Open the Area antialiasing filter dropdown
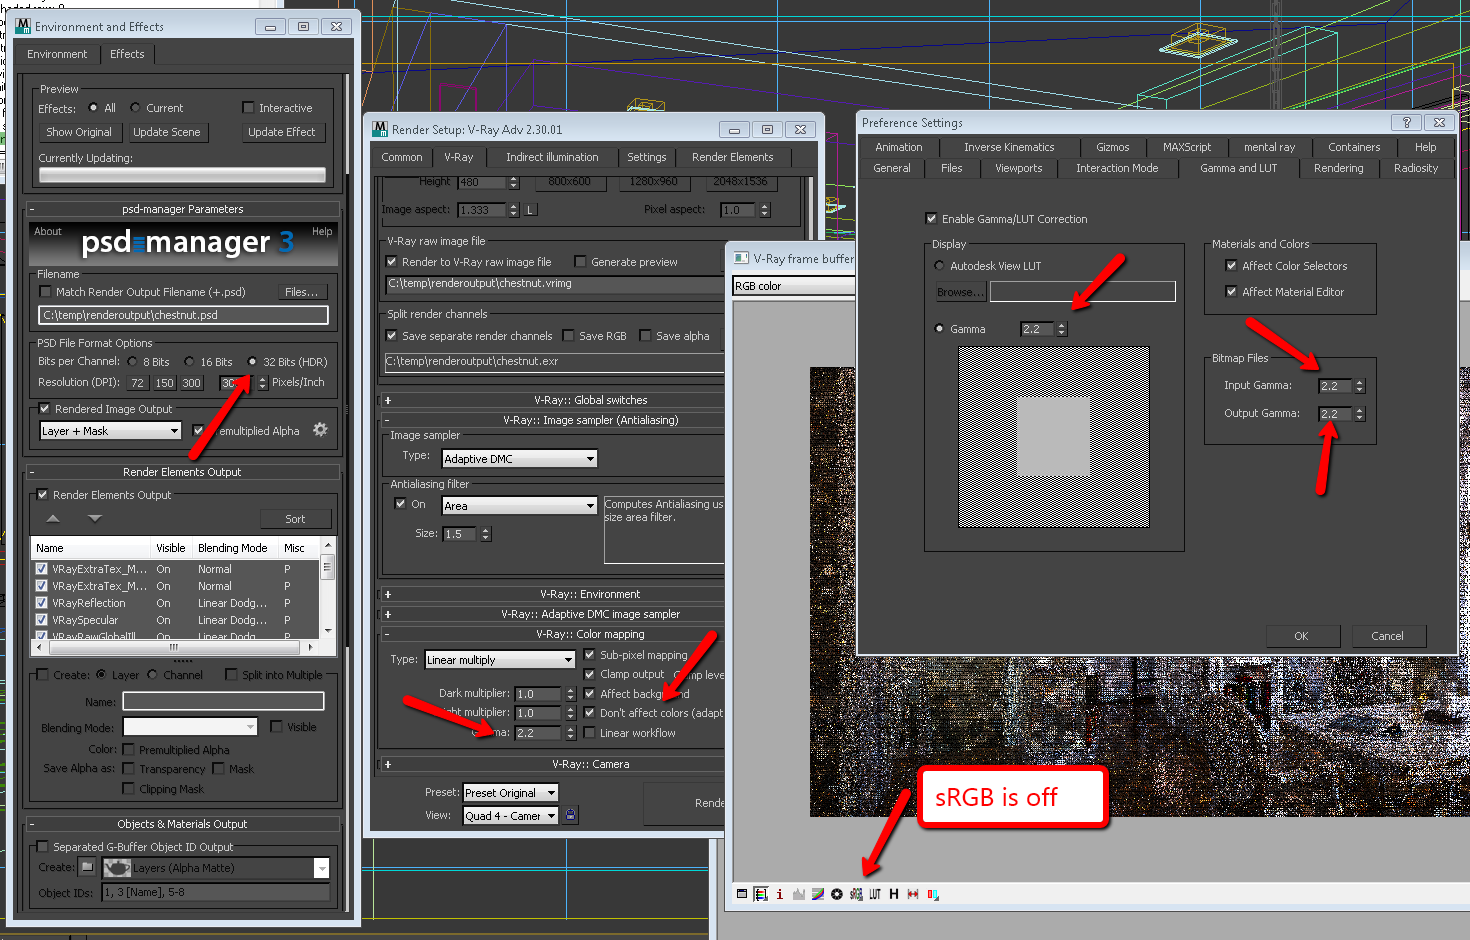This screenshot has height=940, width=1470. click(519, 505)
